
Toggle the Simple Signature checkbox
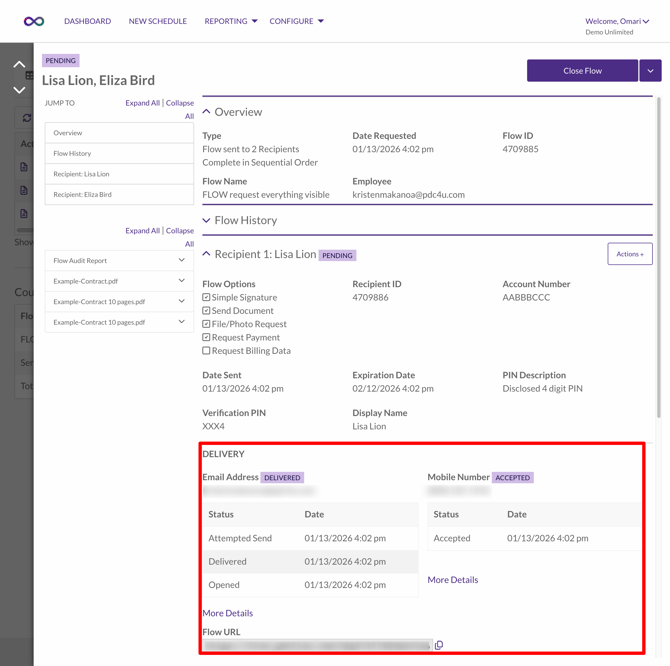207,298
